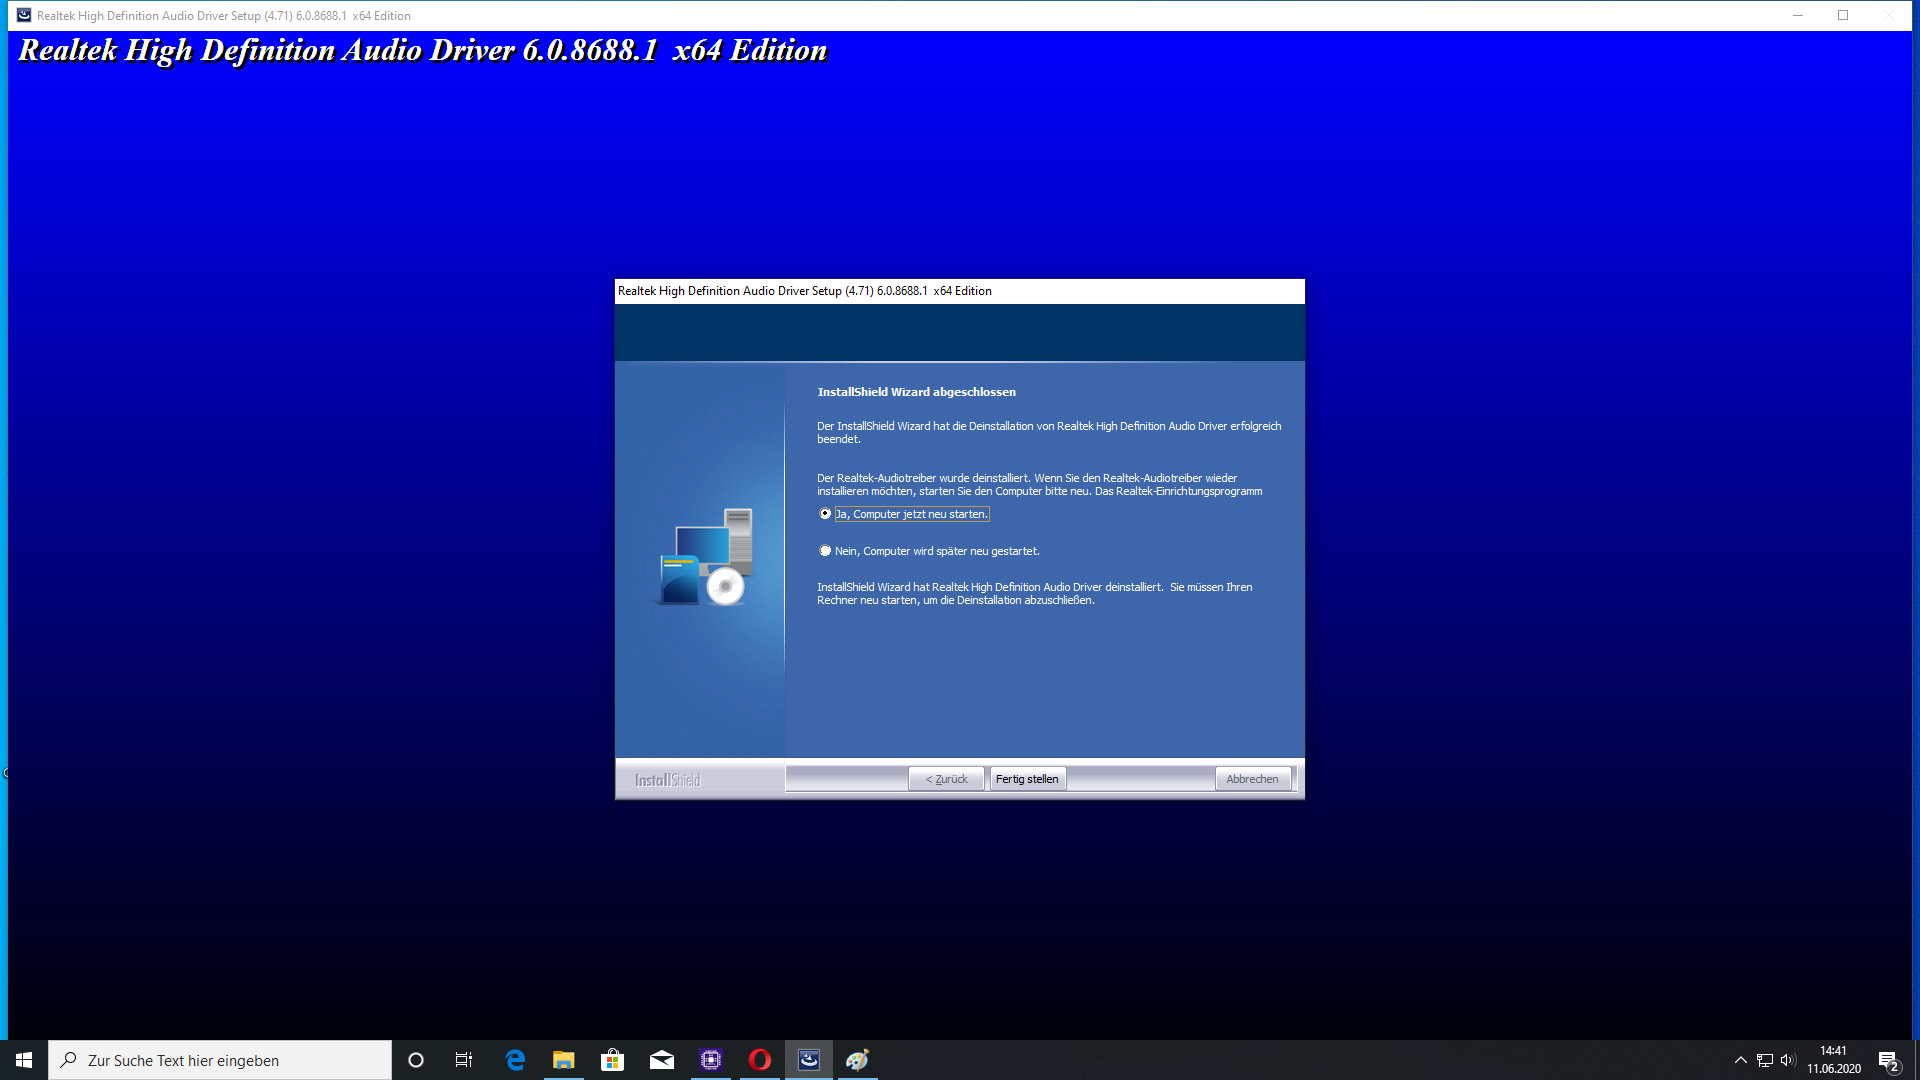Select 'Nein, Computer wird später neu gestartet'
1920x1080 pixels.
(x=825, y=551)
